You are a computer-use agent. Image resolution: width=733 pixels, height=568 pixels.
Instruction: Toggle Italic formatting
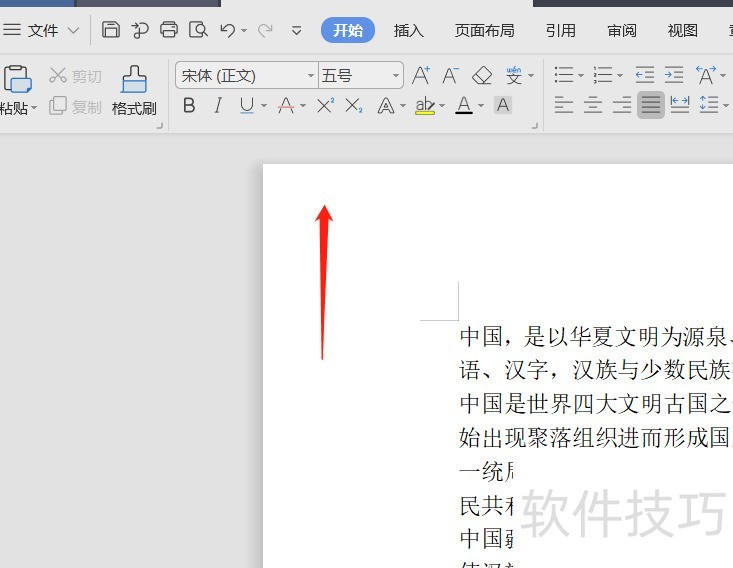point(218,106)
